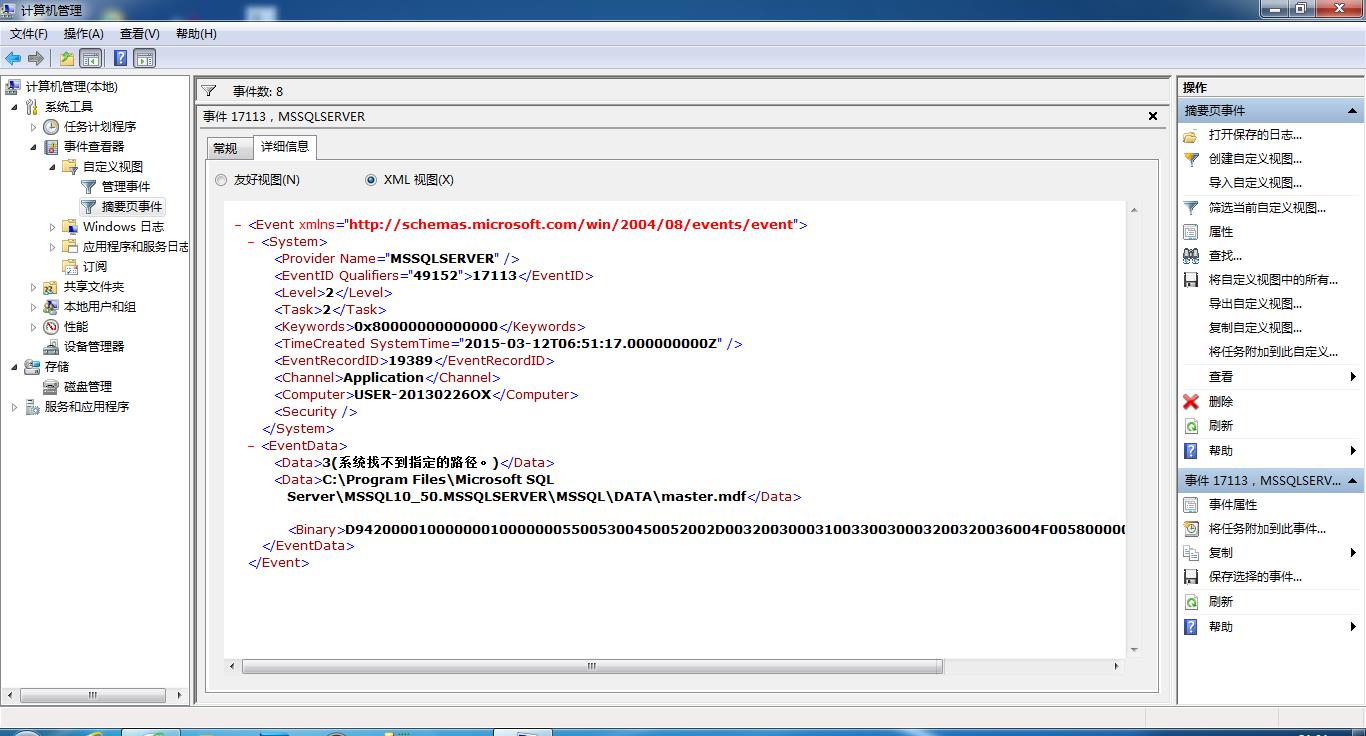1366x736 pixels.
Task: Click the Forward arrow toolbar icon
Action: (x=36, y=59)
